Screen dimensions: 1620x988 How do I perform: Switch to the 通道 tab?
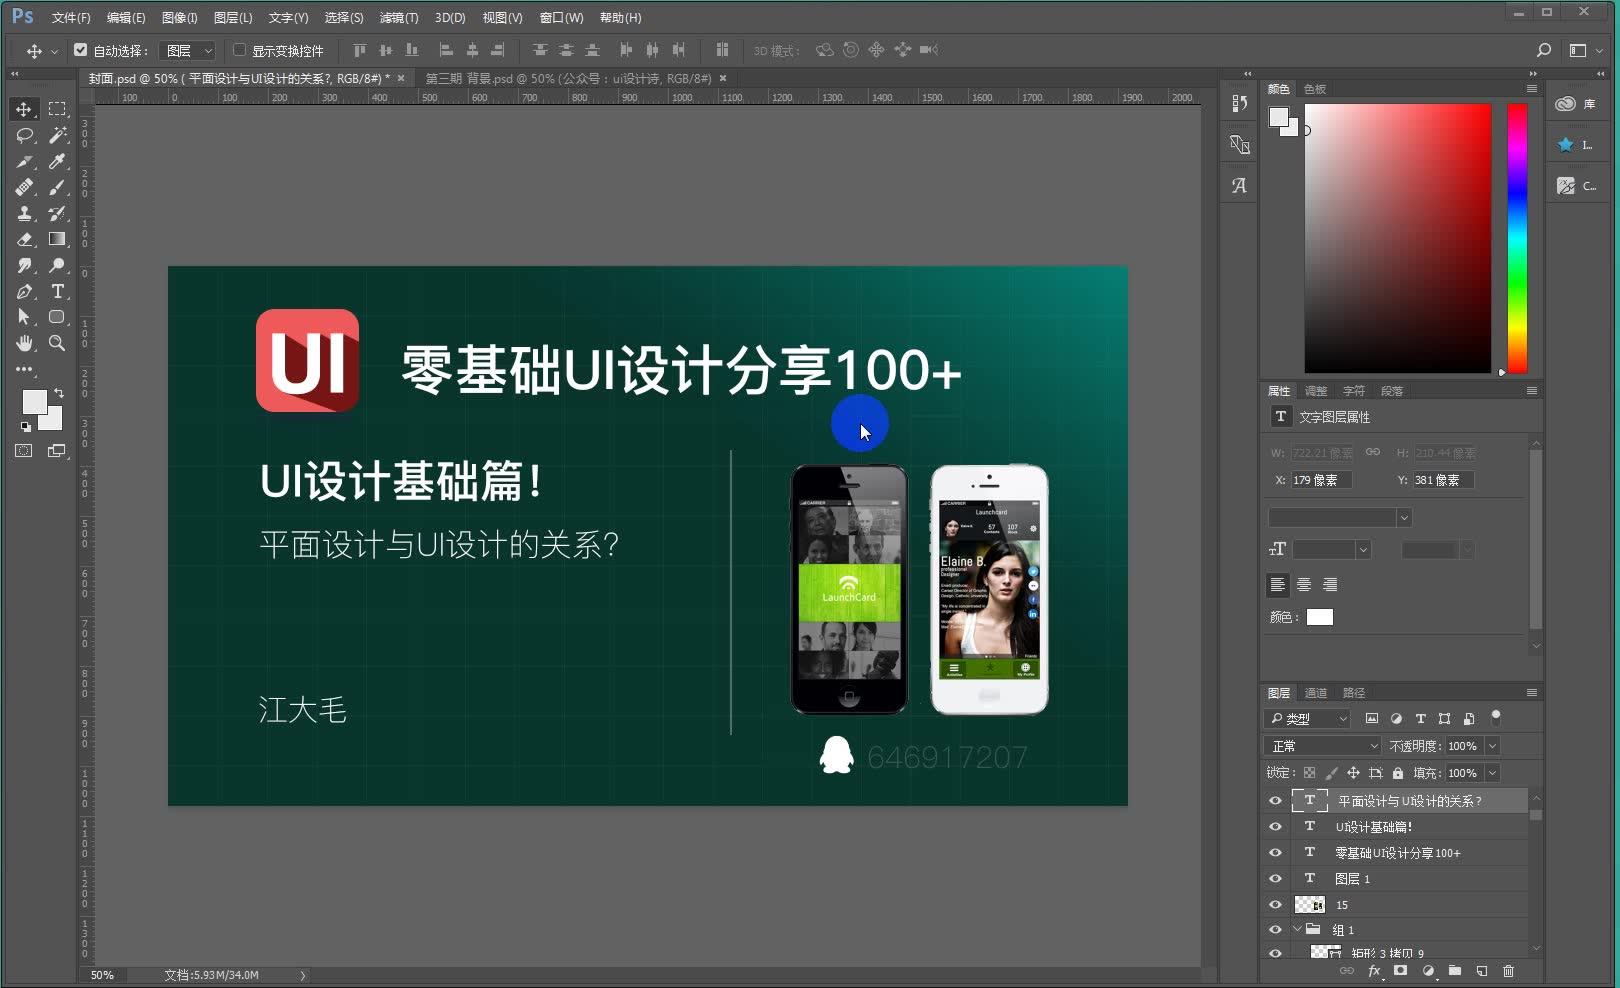(1316, 693)
